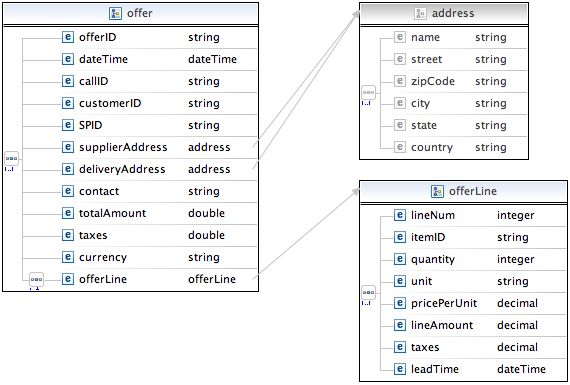Click the offer box sequence compositor icon
570x385 pixels.
click(x=11, y=159)
